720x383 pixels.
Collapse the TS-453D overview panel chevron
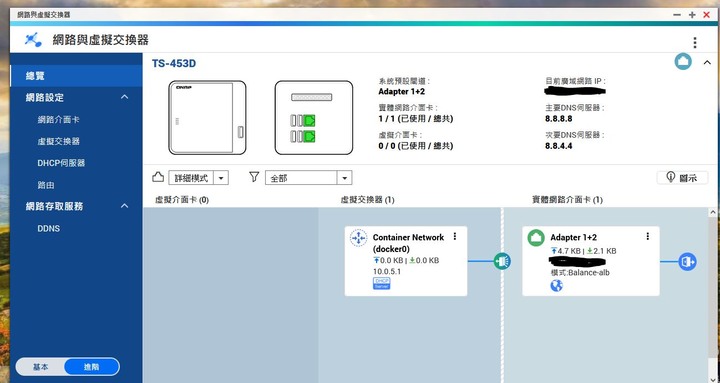coord(707,62)
